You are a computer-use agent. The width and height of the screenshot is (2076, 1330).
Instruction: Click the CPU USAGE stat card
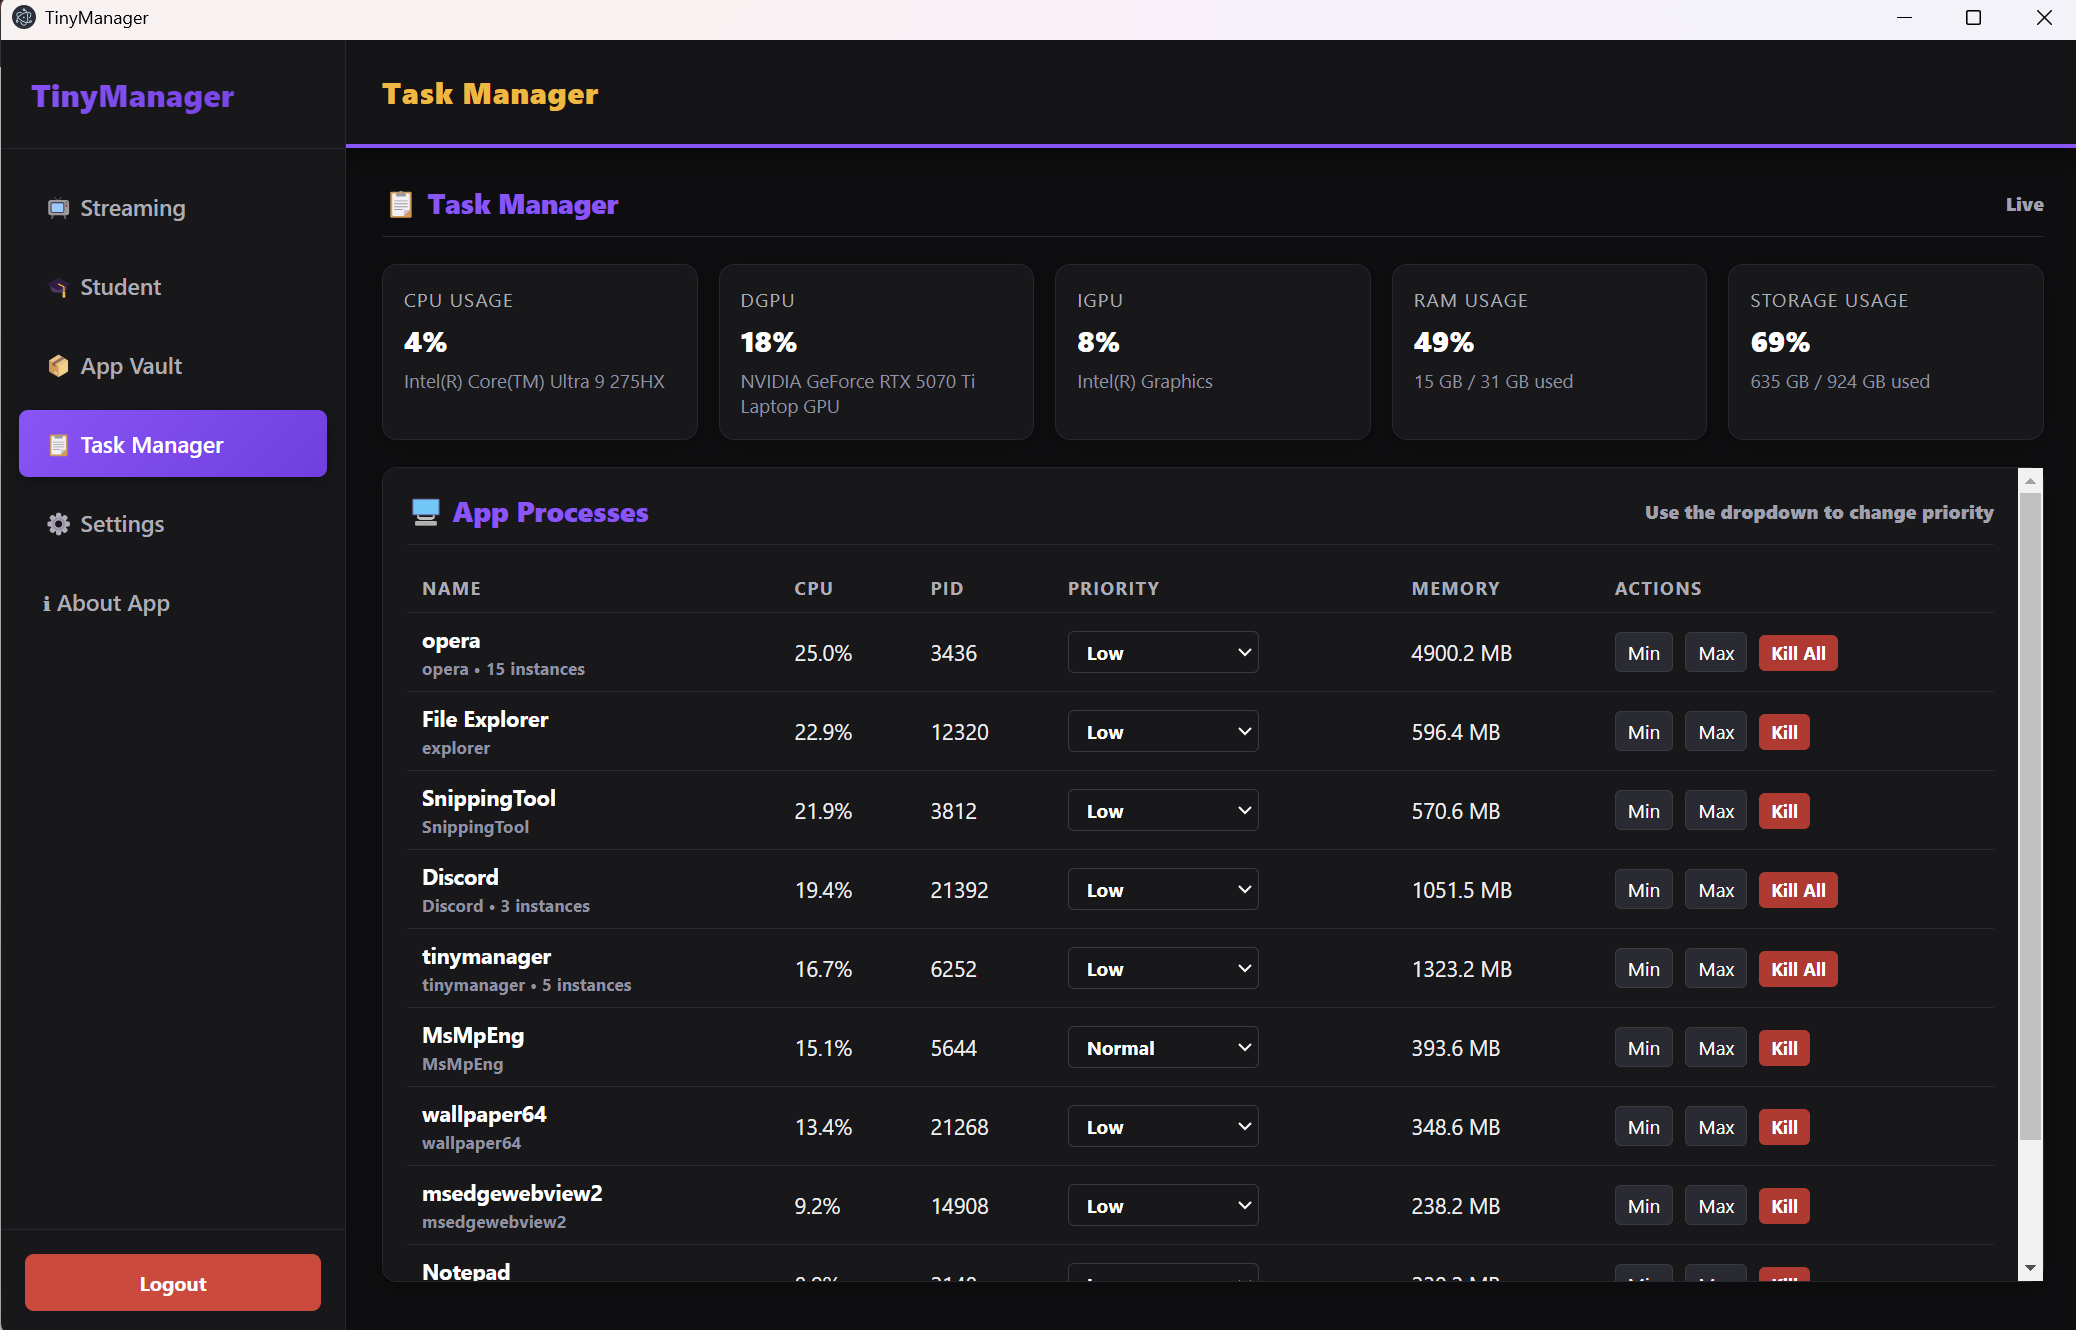pos(540,352)
